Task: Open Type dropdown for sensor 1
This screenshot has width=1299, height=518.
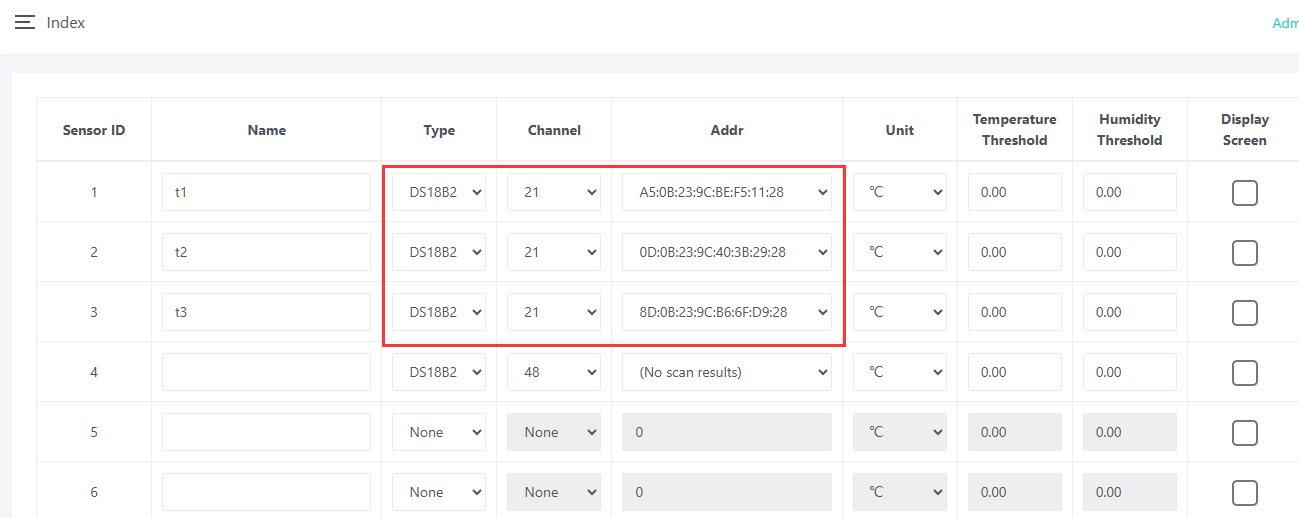Action: 438,192
